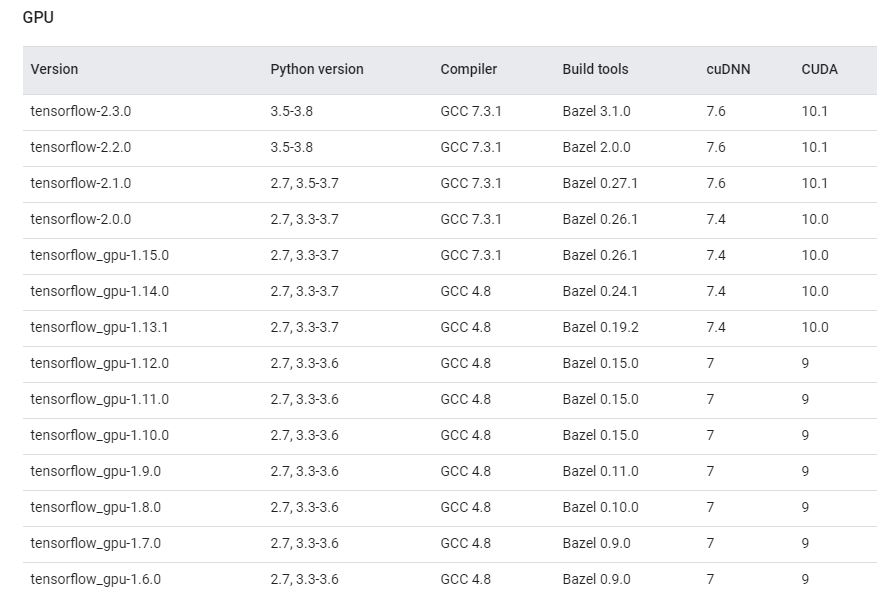Select the tensorflow_gpu-1.11.0 cell
This screenshot has height=592, width=880.
pyautogui.click(x=100, y=399)
